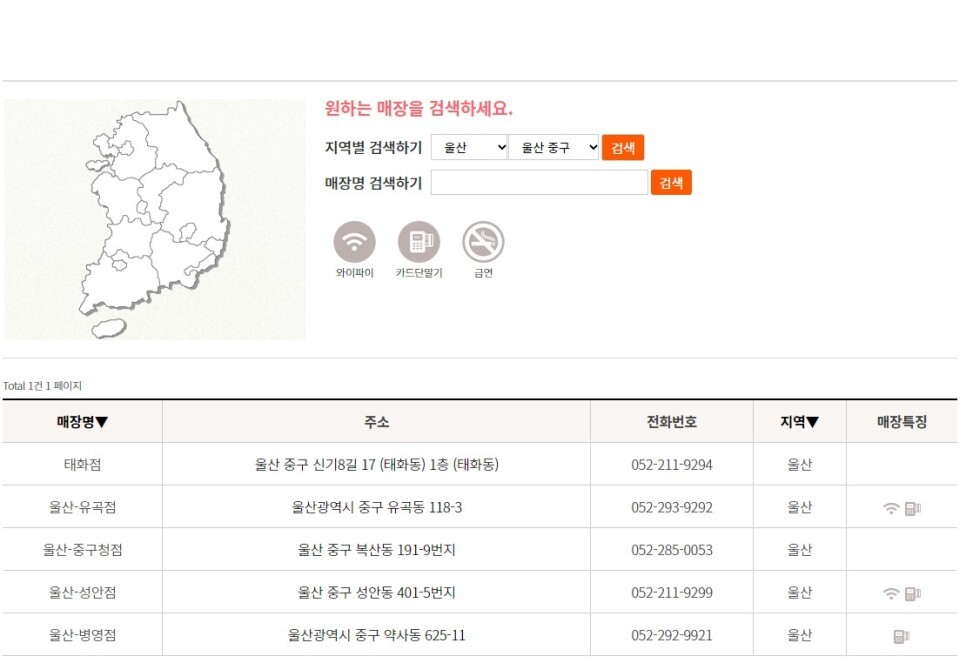This screenshot has height=663, width=966.
Task: Select store name 태화점
Action: [x=83, y=465]
